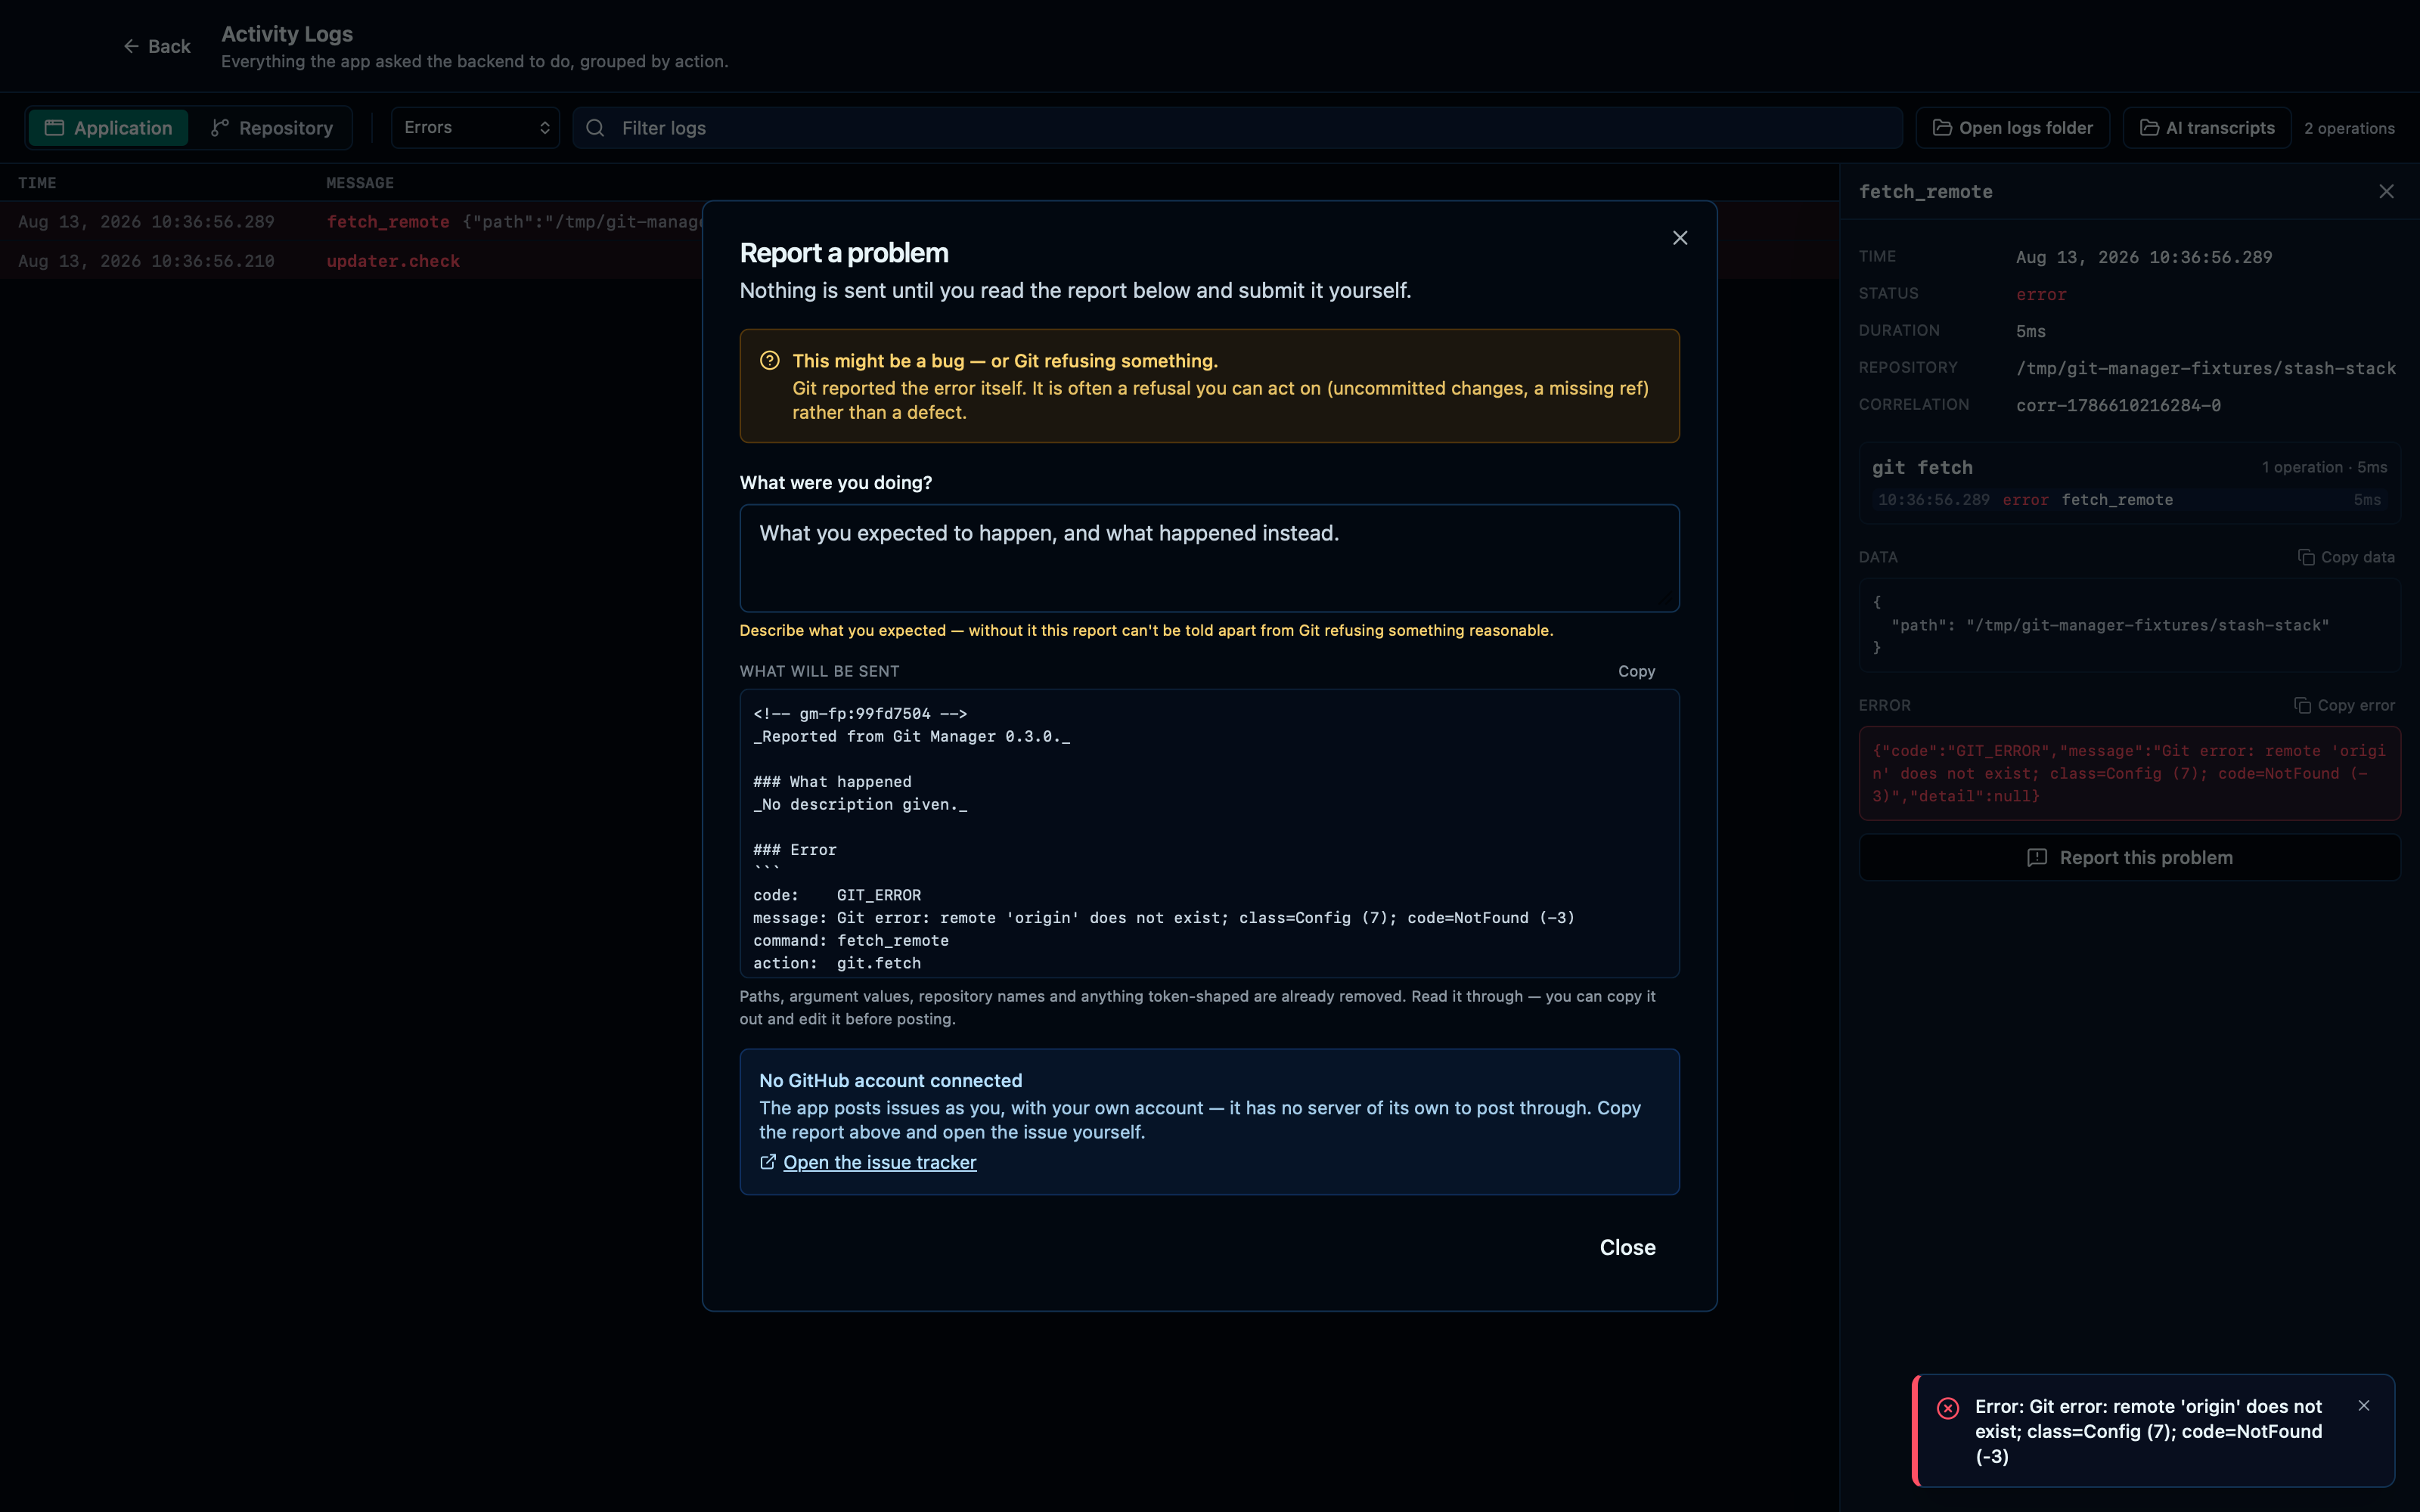Click the Close button in the dialog footer

(x=1627, y=1247)
